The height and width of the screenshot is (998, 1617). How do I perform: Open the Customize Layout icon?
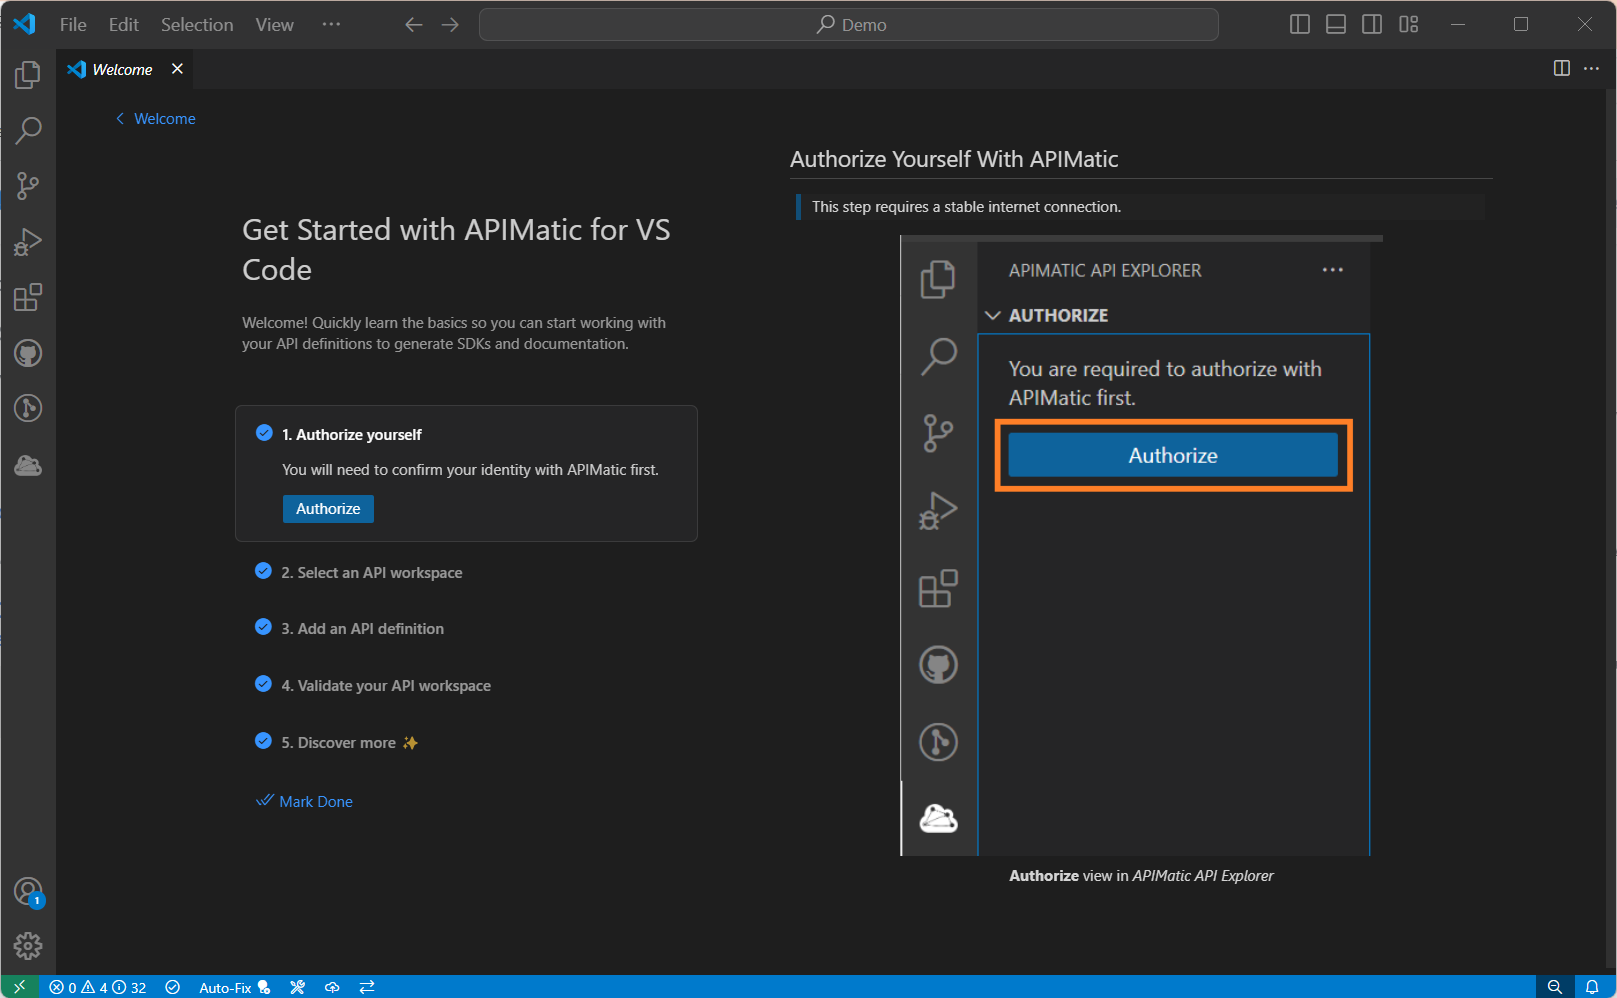click(x=1409, y=24)
